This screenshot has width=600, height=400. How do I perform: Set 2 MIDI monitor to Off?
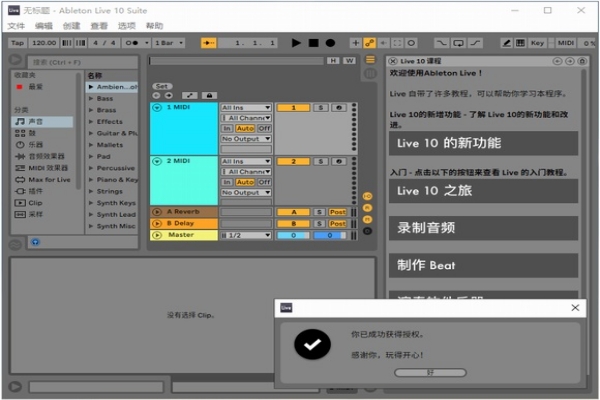point(264,182)
